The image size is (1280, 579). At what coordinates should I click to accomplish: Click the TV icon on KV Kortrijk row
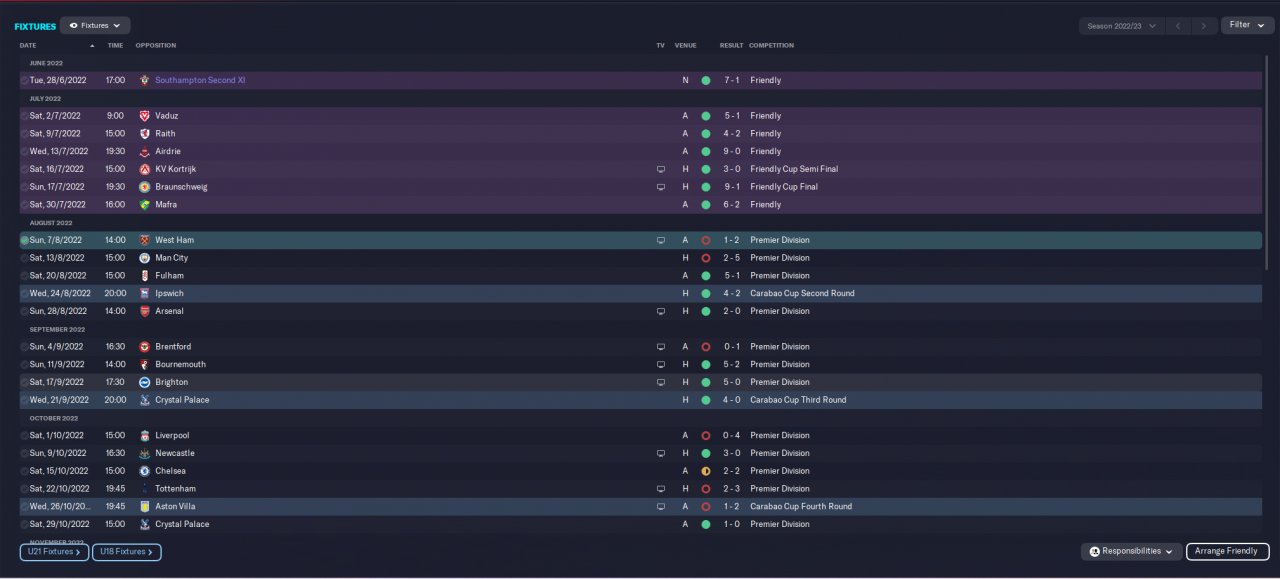tap(660, 169)
